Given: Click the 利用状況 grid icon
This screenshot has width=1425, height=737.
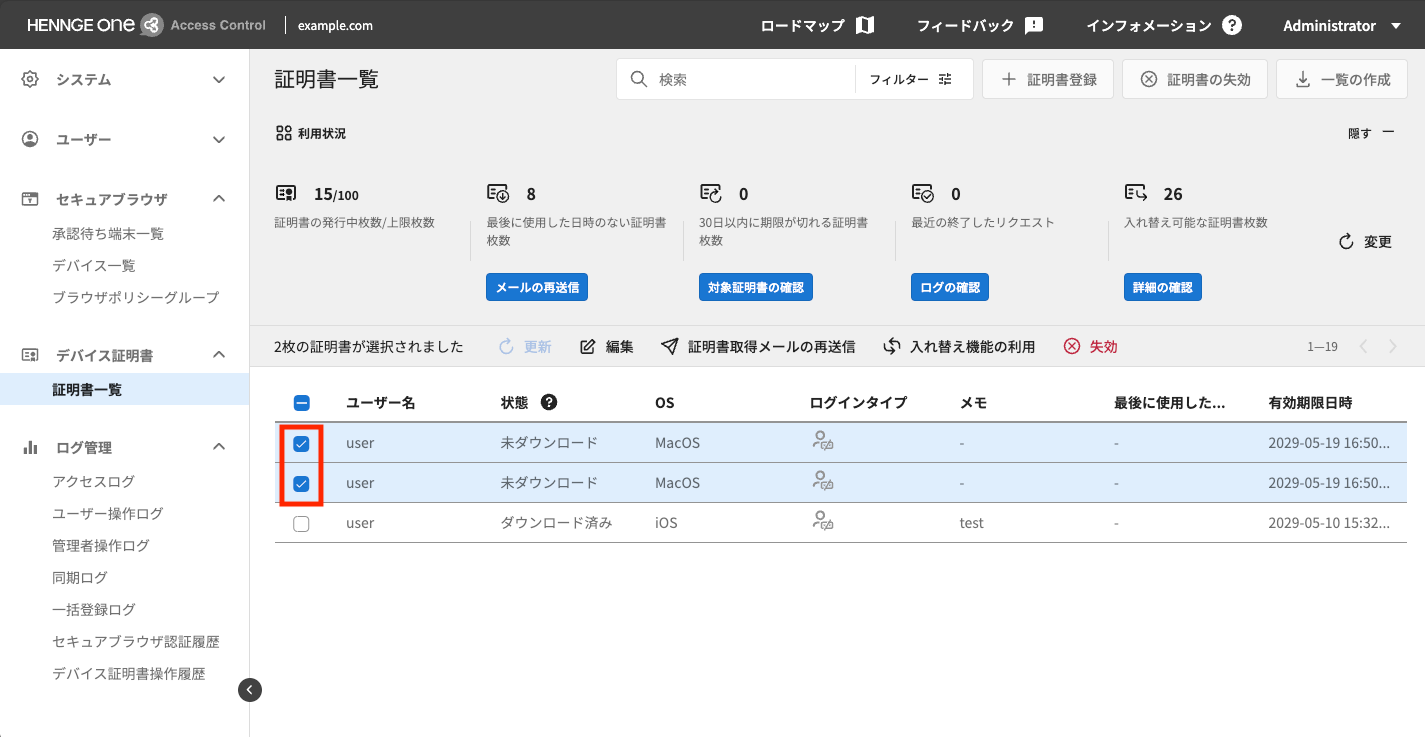Looking at the screenshot, I should 284,132.
